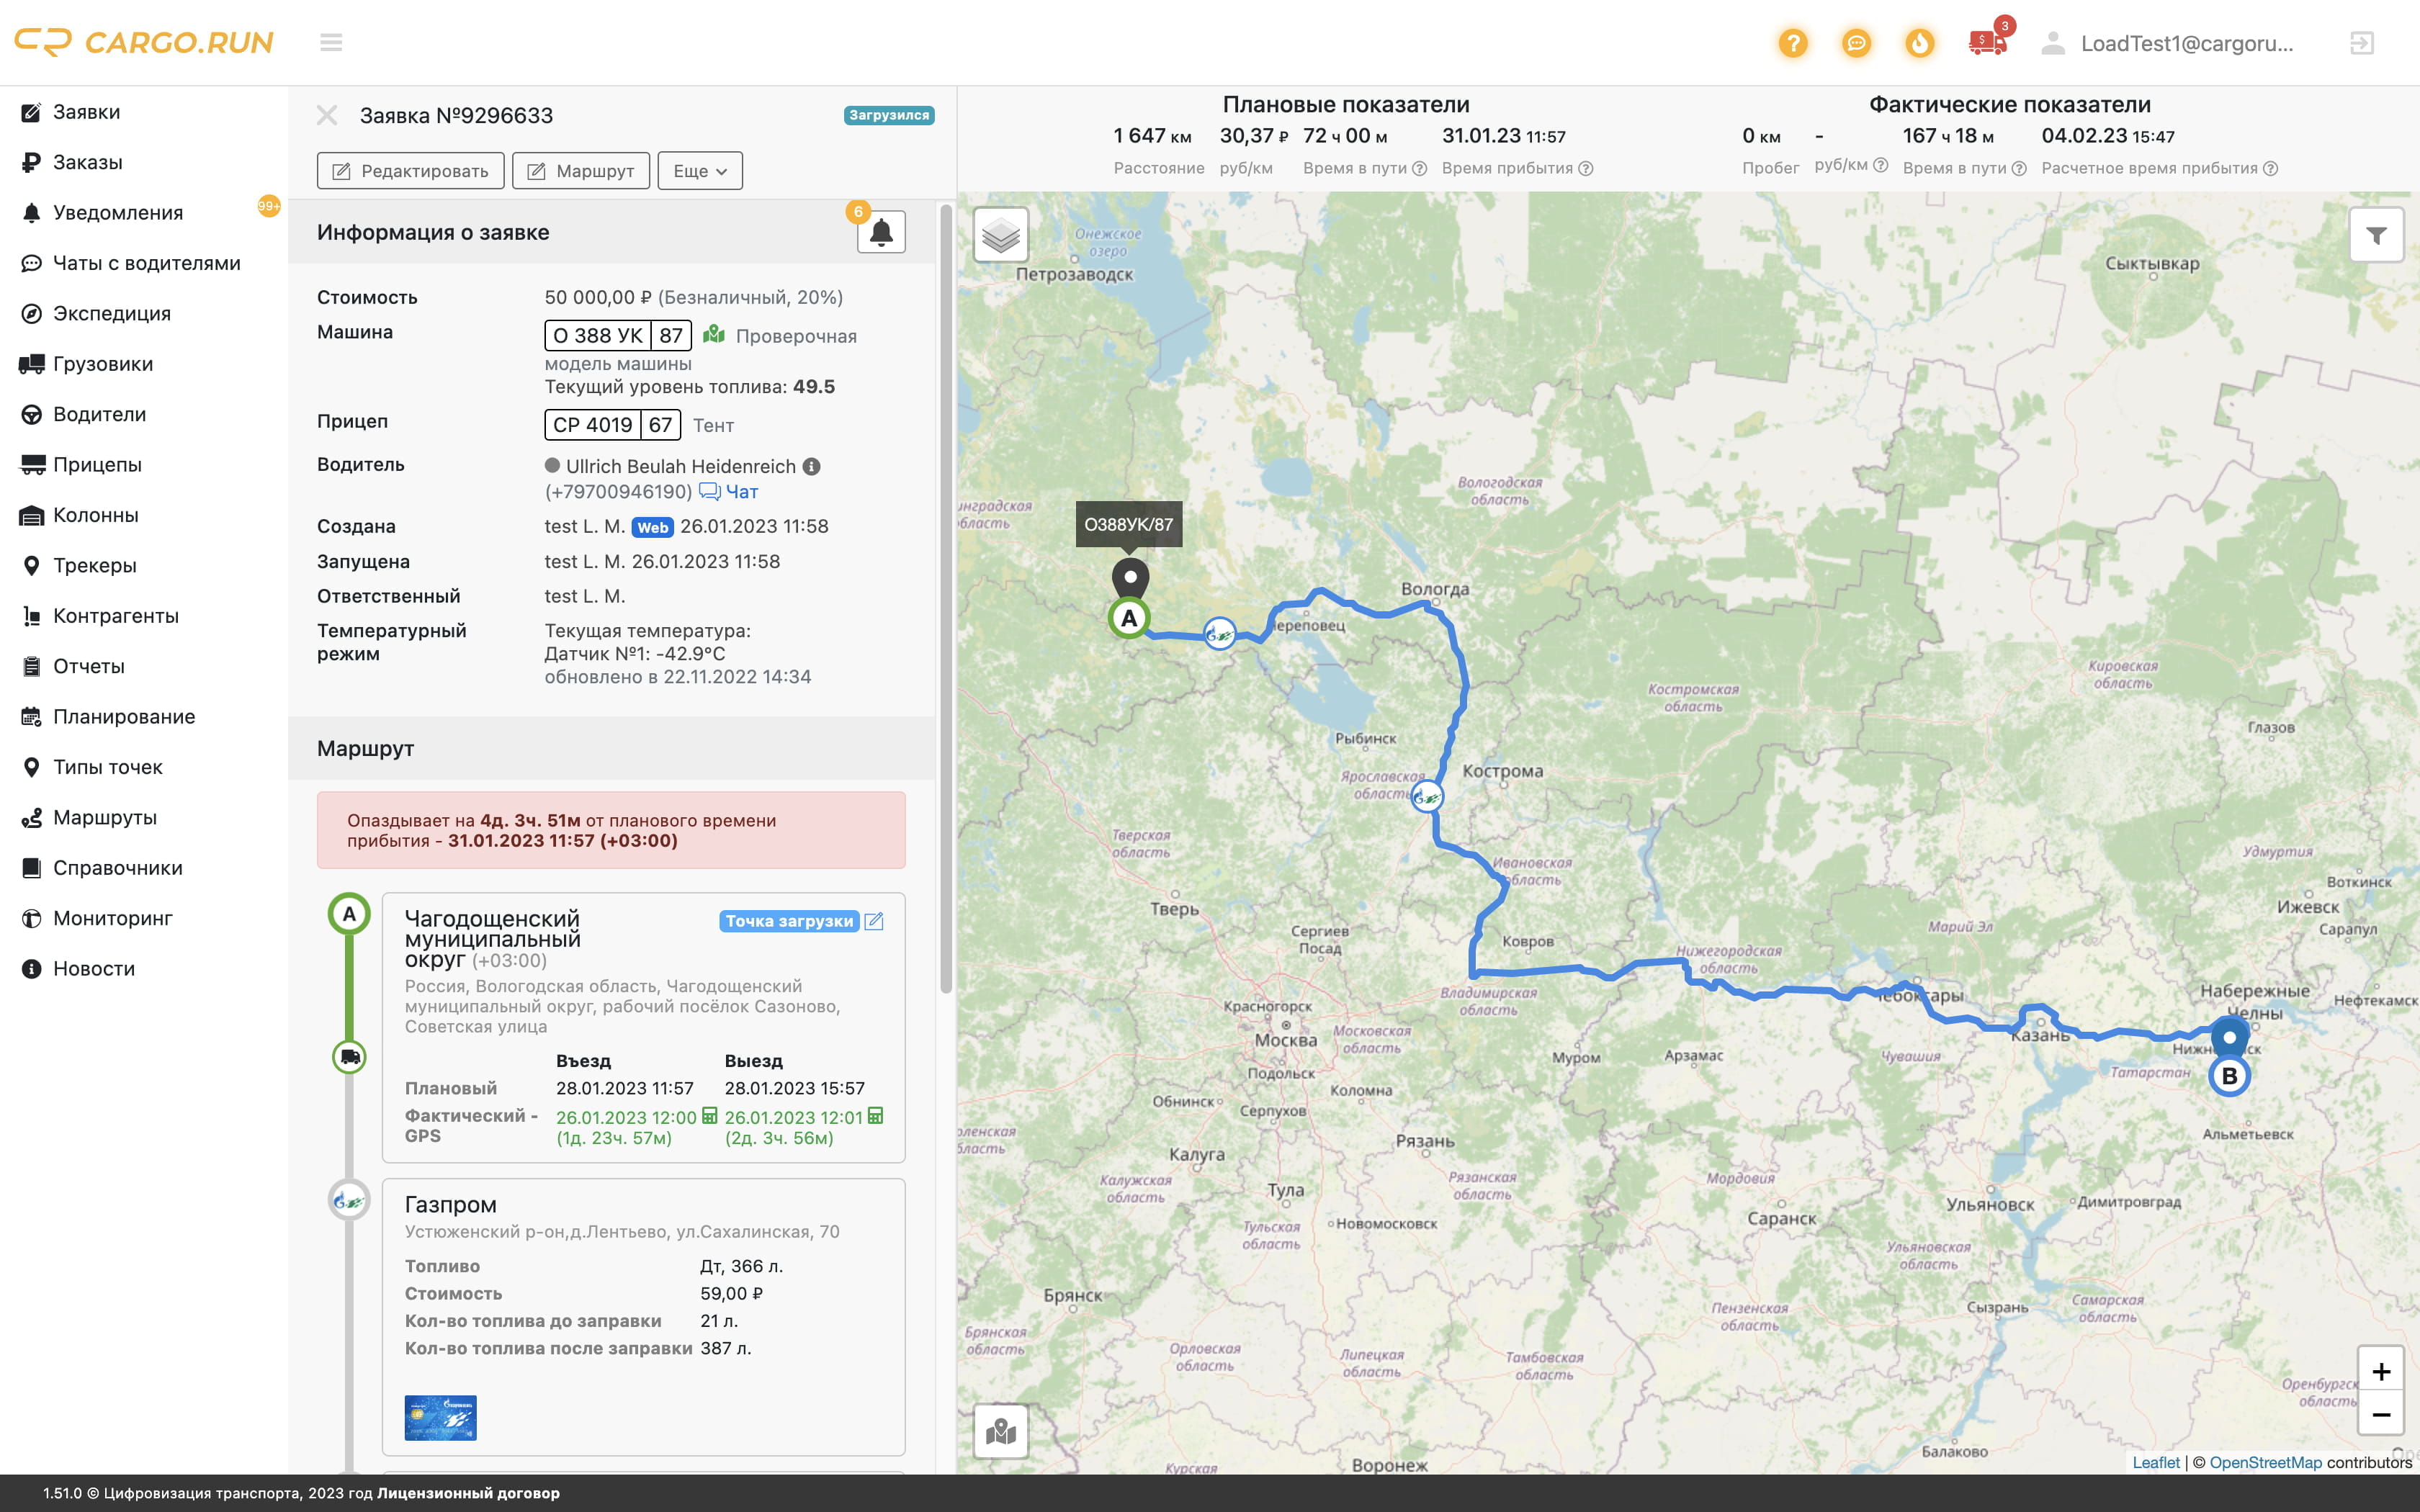Click truck progress marker on route timeline
This screenshot has width=2420, height=1512.
[x=349, y=1057]
